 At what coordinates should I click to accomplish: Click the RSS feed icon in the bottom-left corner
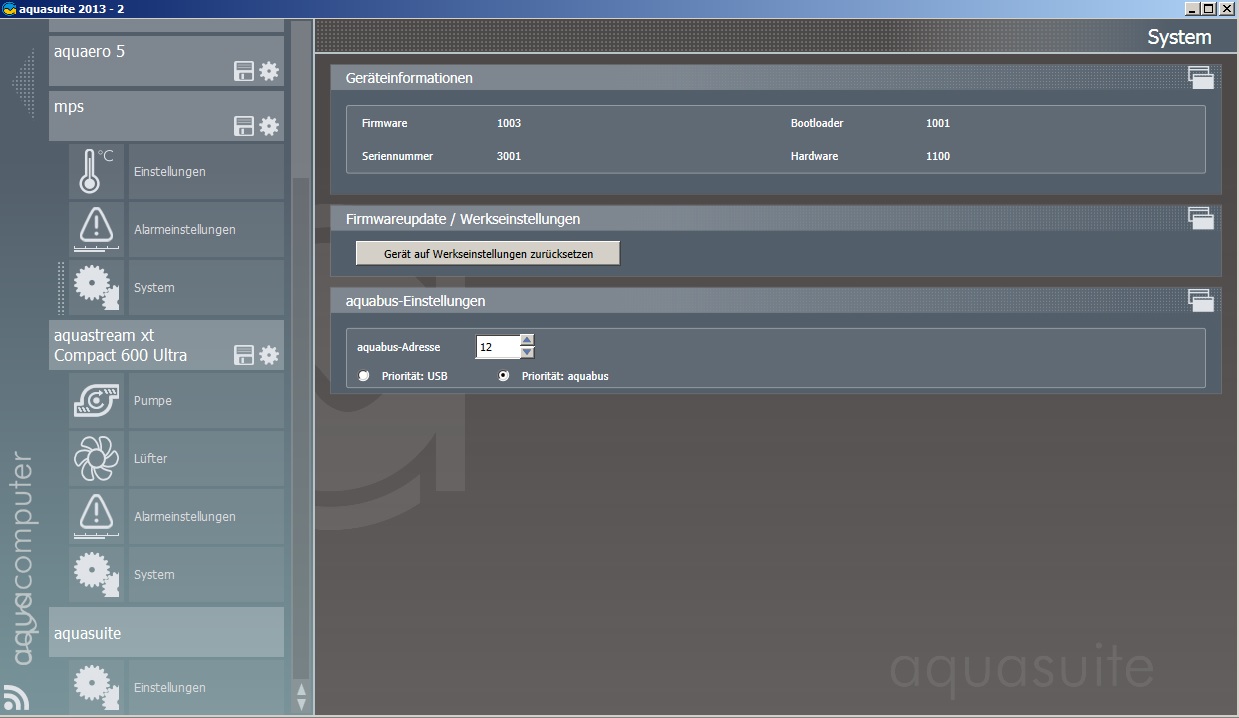coord(16,697)
